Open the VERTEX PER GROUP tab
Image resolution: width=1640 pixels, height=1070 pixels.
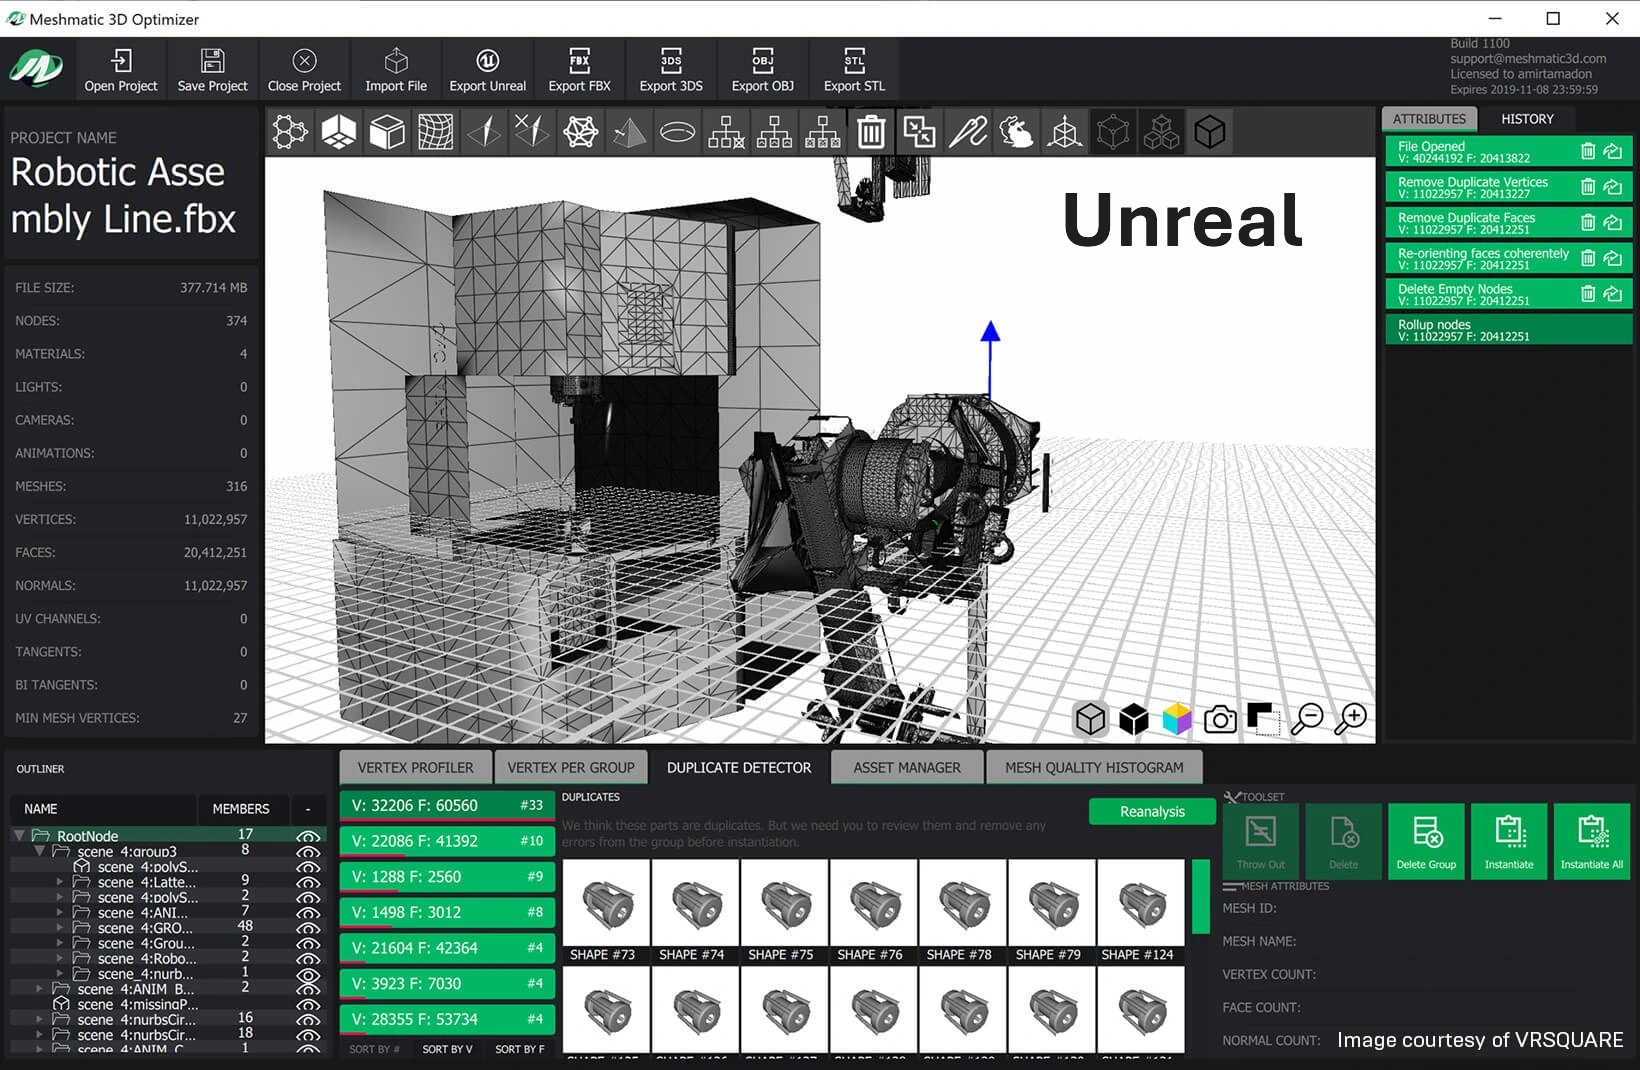coord(571,767)
